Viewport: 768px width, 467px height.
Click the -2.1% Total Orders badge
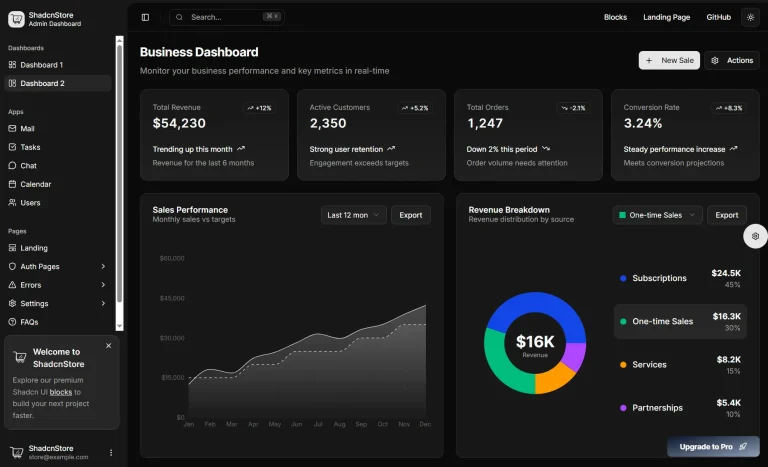(573, 108)
